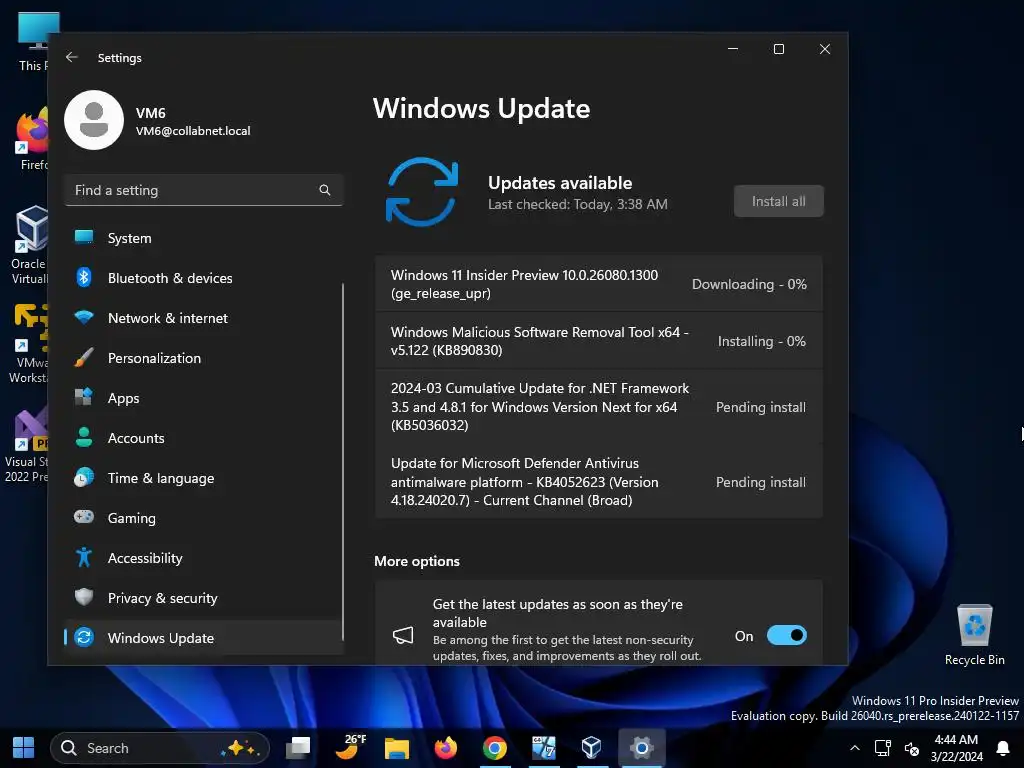
Task: Open Task View on the taskbar
Action: point(298,748)
